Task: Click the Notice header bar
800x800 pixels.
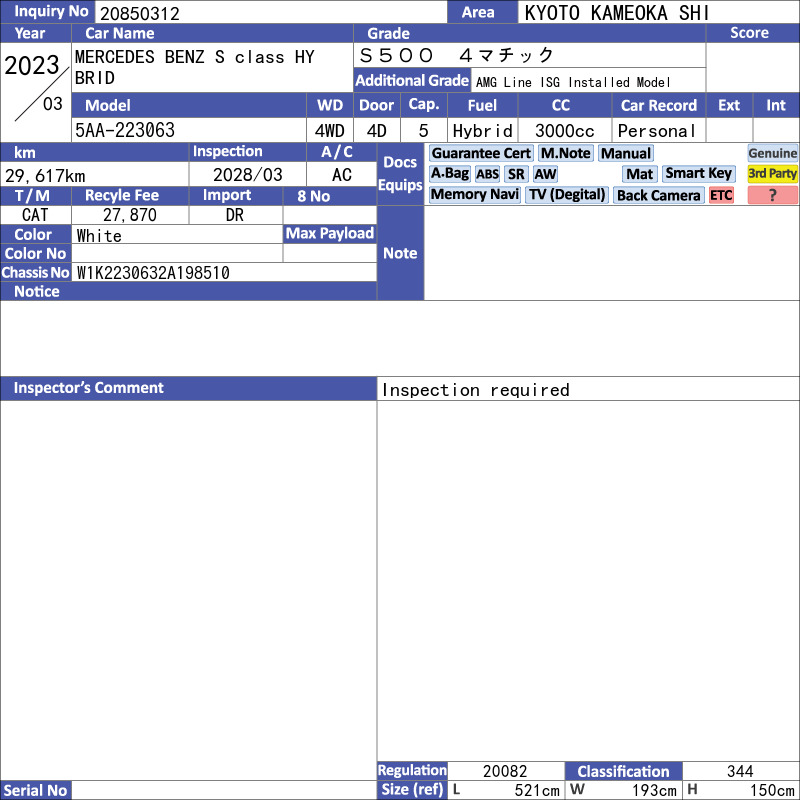Action: point(188,291)
